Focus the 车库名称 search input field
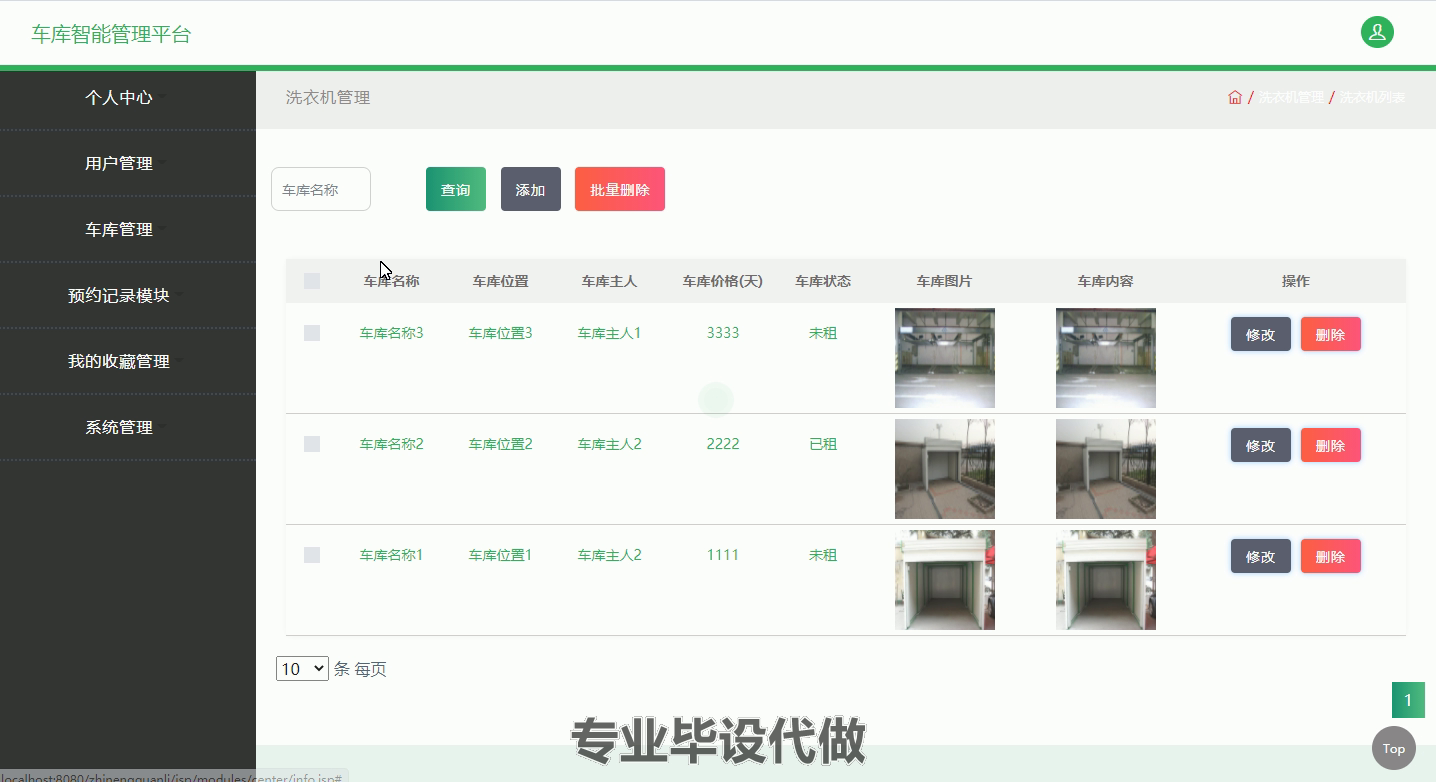 click(x=321, y=189)
